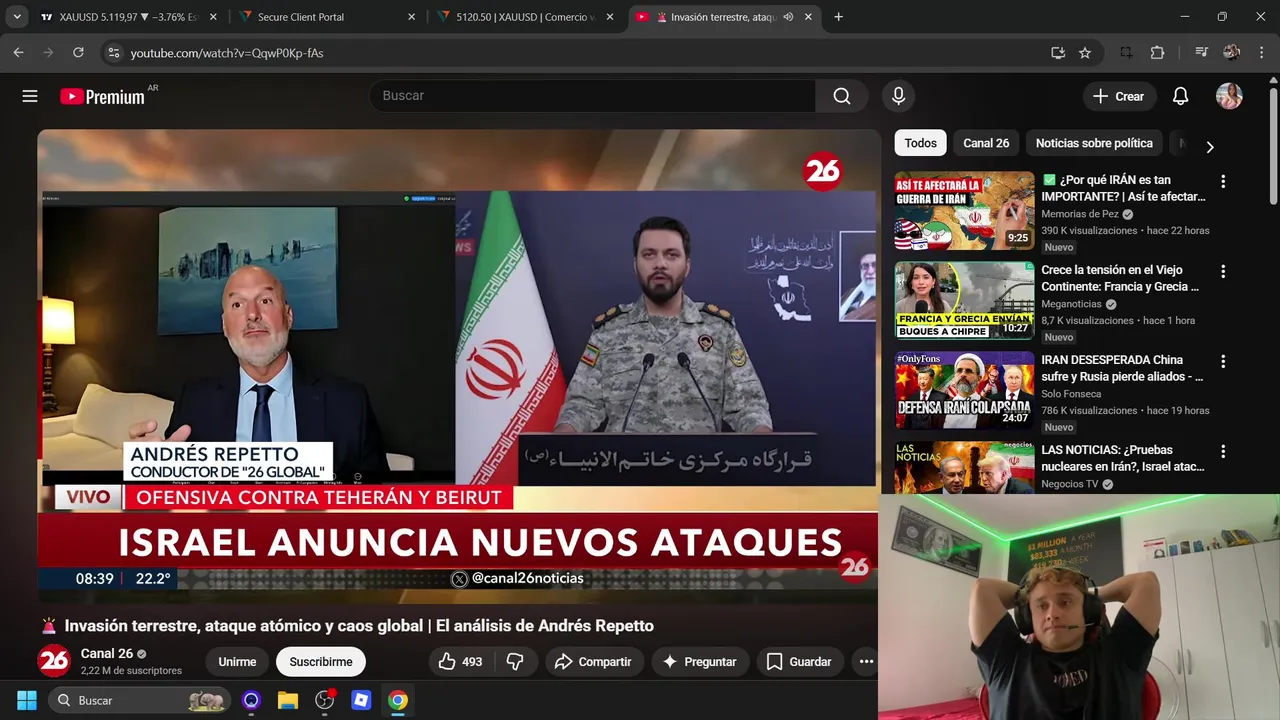Like the video with thumbs up
Image resolution: width=1280 pixels, height=720 pixels.
(460, 661)
